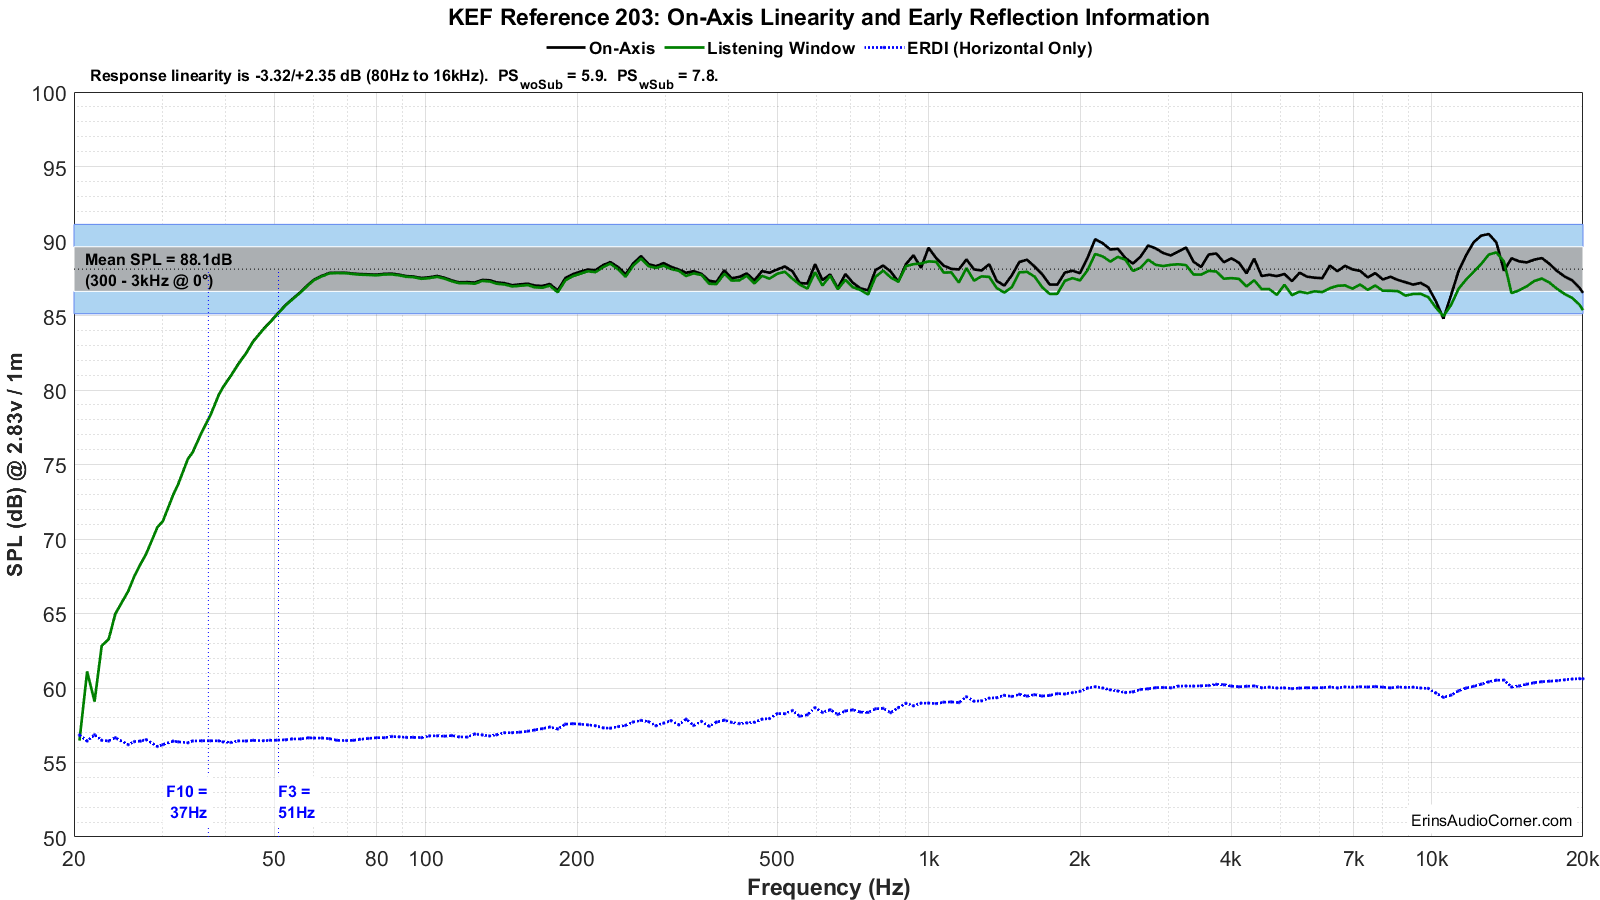
Task: Click the 'Mean SPL = 88.1dB' label
Action: tap(159, 259)
